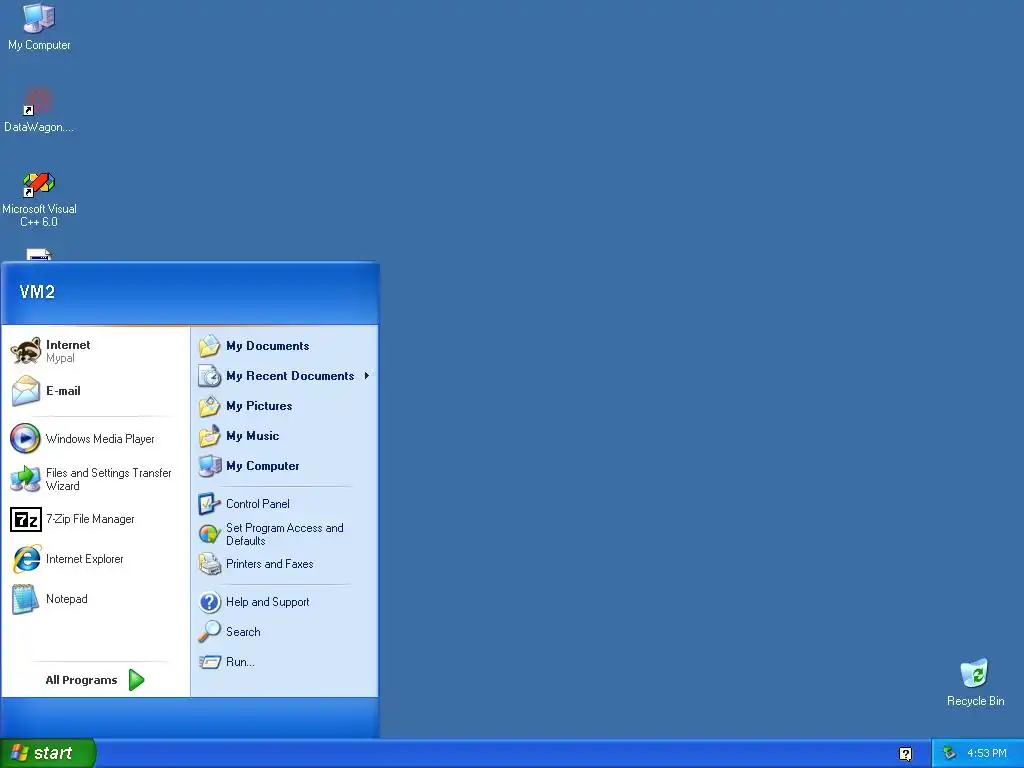The width and height of the screenshot is (1024, 768).
Task: Open Search label in Start menu
Action: pyautogui.click(x=243, y=632)
